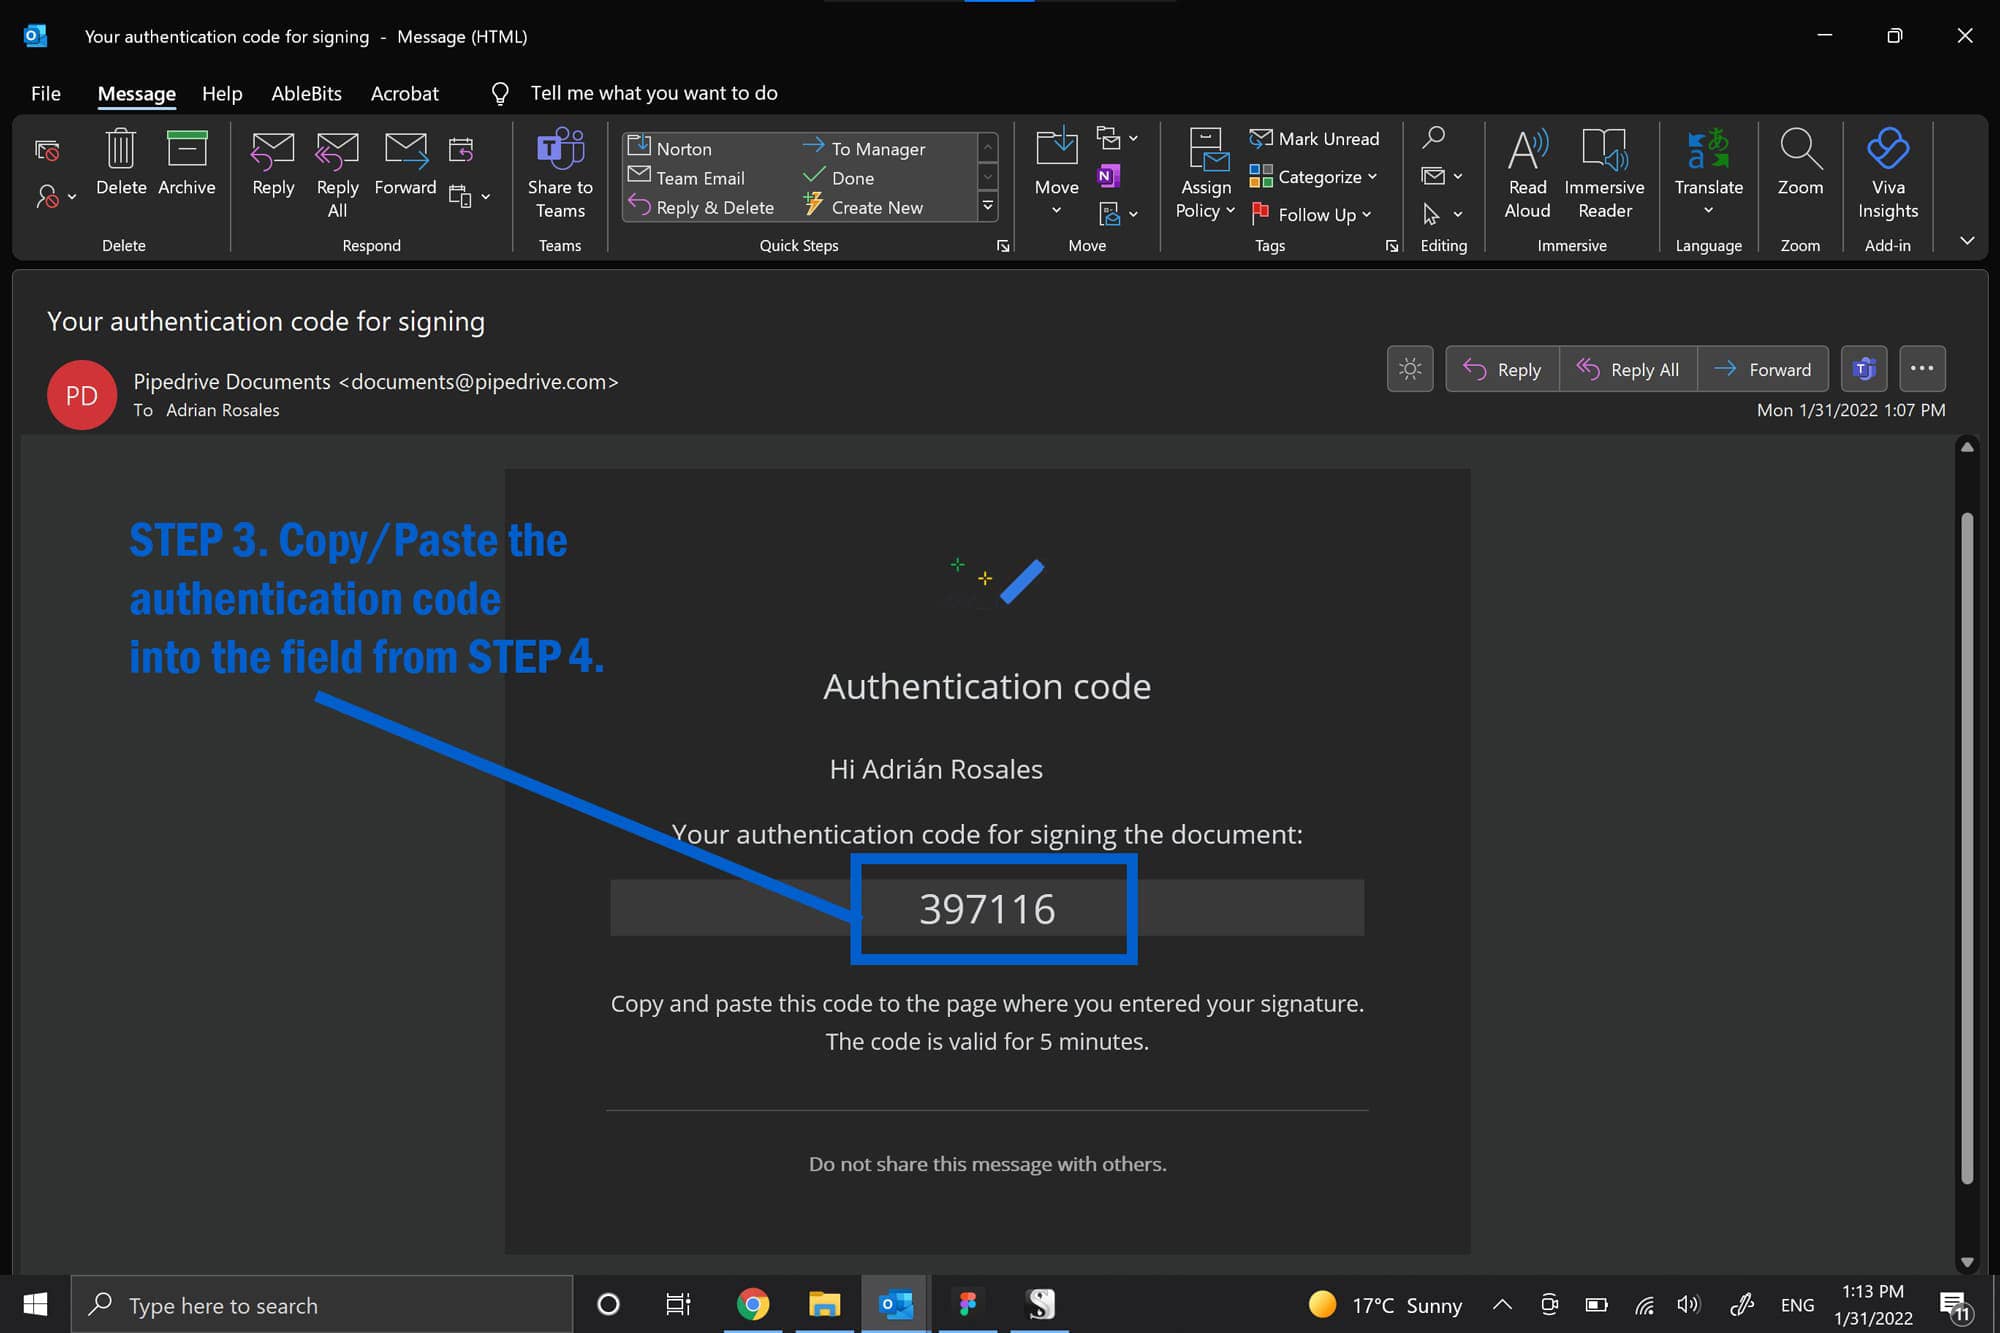
Task: Show hidden tray icons chevron
Action: 1502,1304
